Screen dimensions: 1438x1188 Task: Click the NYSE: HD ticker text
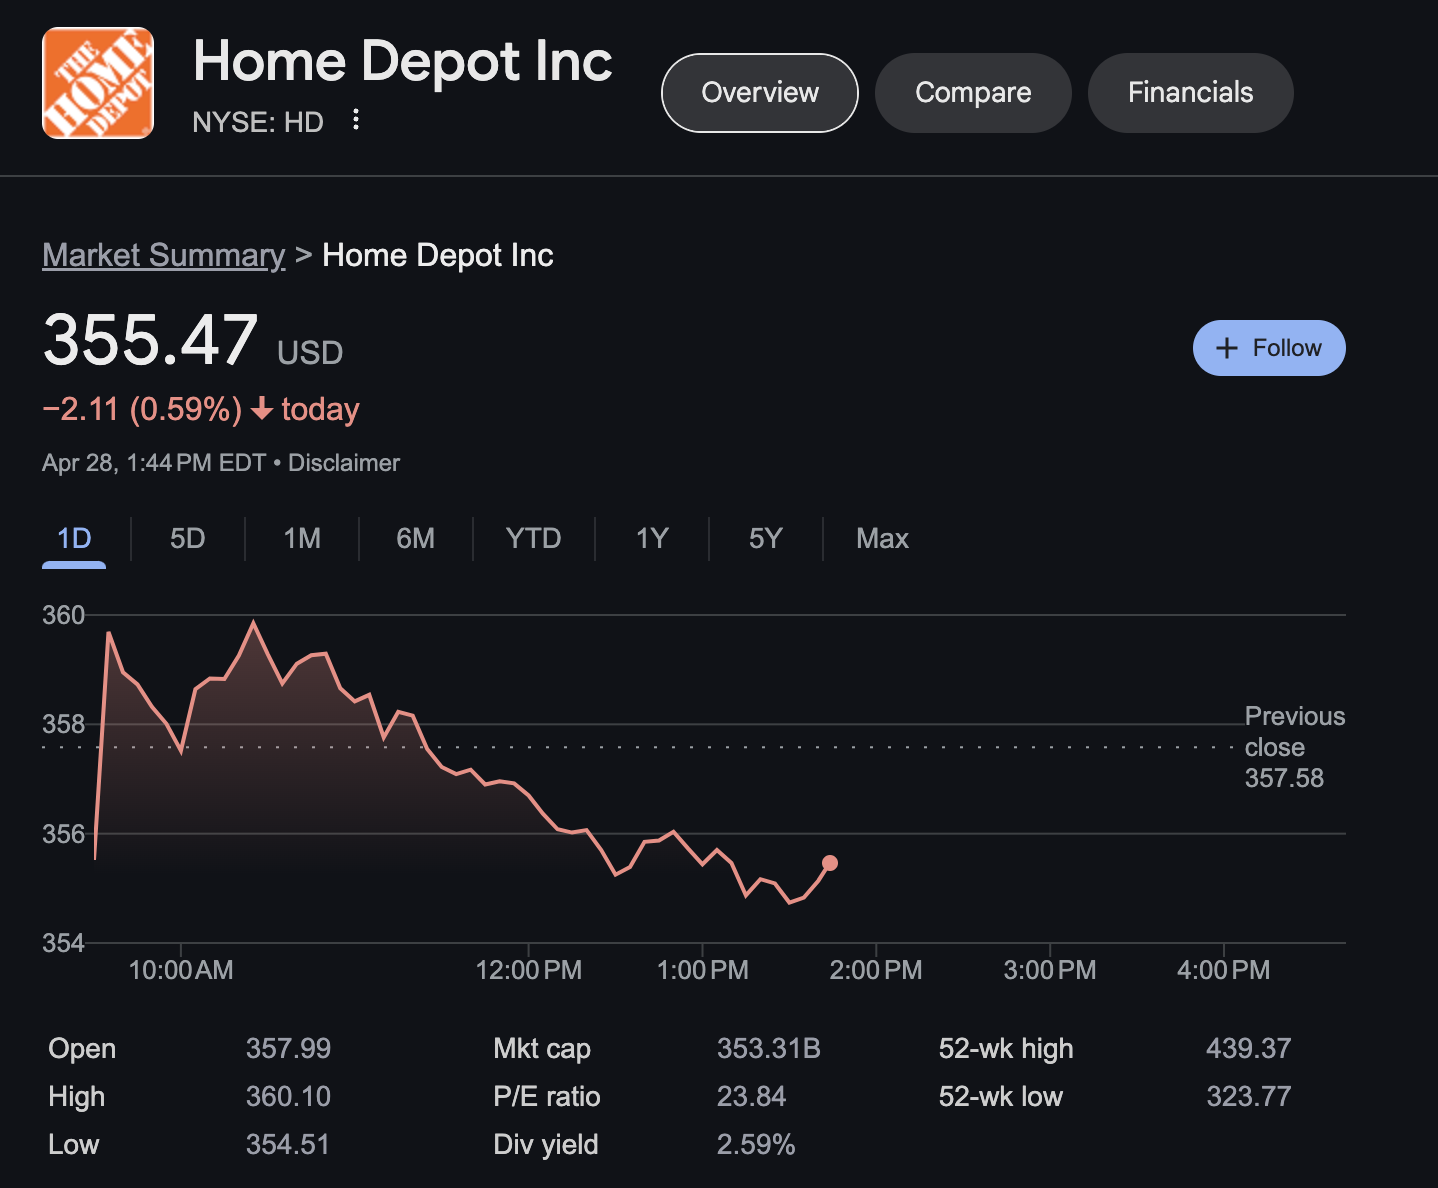click(258, 122)
